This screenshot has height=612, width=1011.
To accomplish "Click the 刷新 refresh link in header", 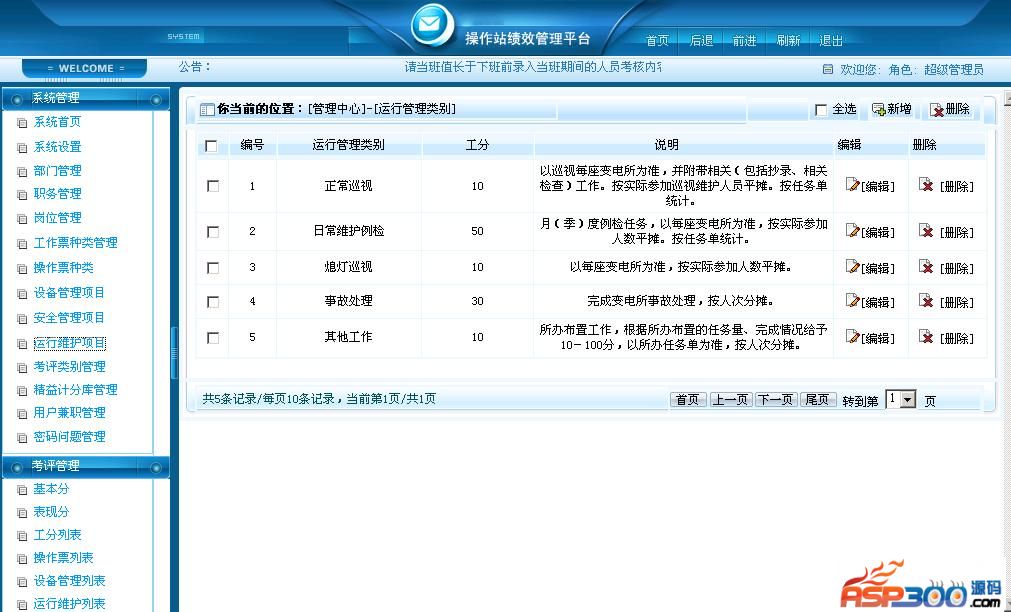I will tap(788, 41).
